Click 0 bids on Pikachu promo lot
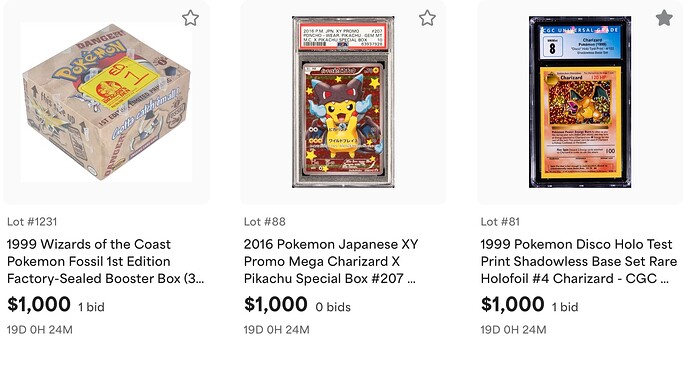 333,307
